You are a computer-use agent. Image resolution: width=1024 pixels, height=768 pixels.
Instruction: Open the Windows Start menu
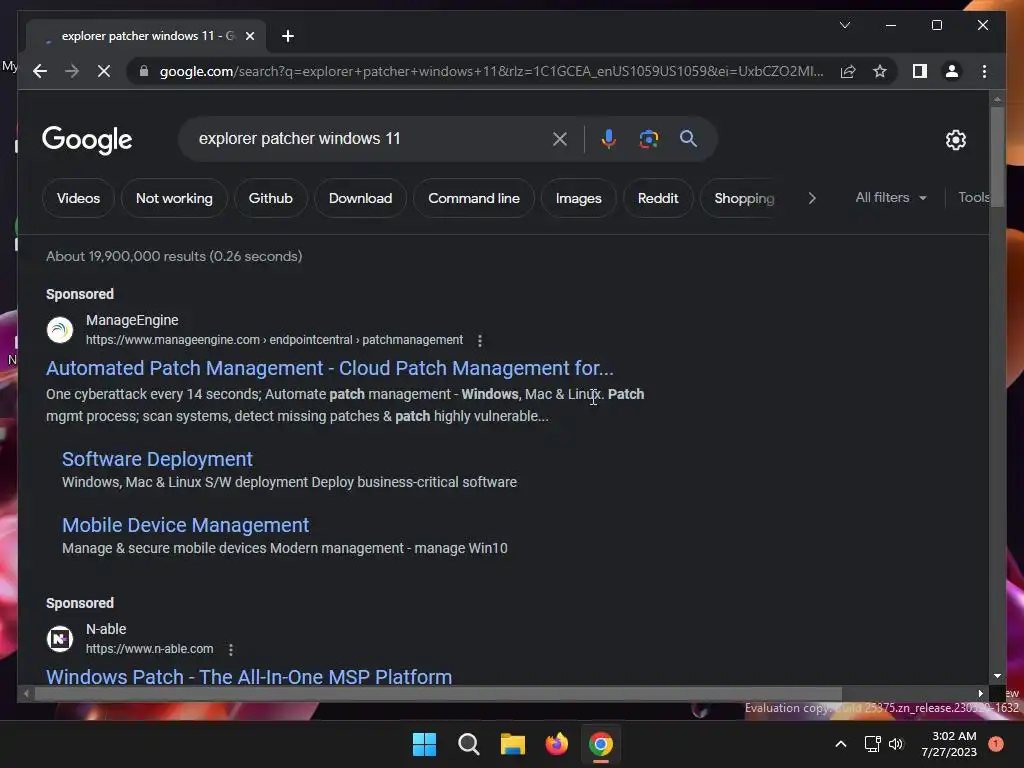click(x=424, y=744)
